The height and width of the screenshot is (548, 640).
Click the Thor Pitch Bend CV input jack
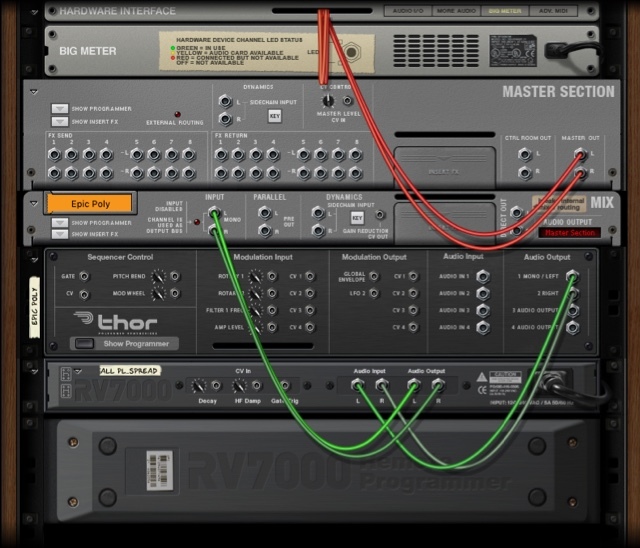pyautogui.click(x=175, y=276)
